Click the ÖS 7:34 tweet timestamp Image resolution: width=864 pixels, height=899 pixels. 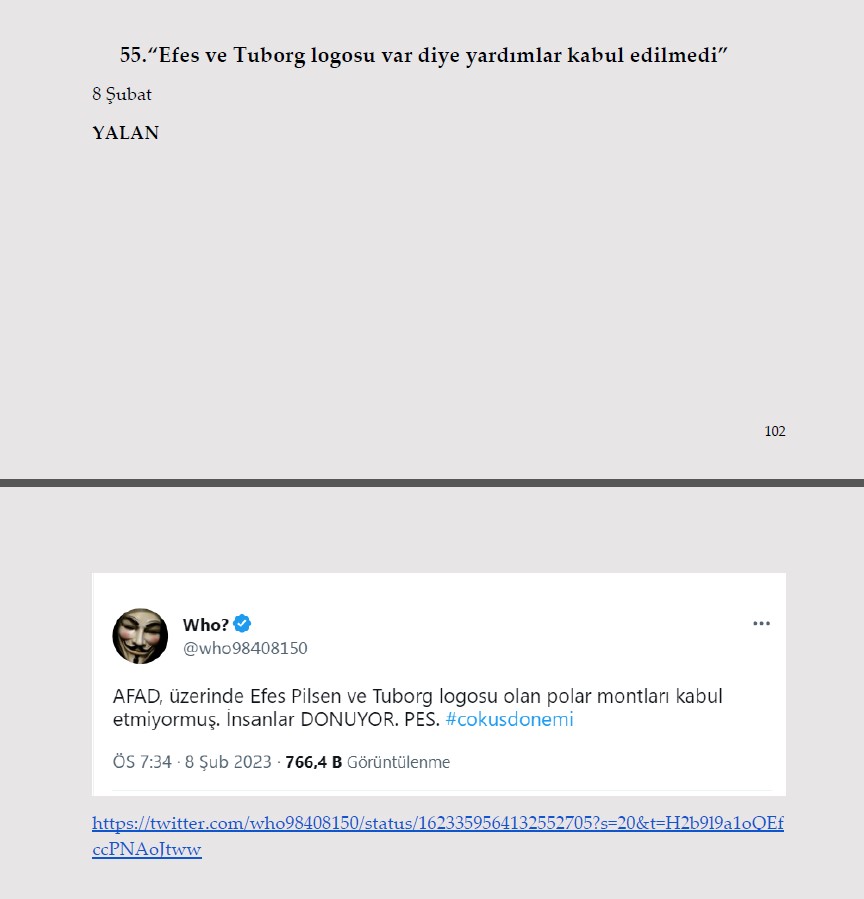(142, 762)
